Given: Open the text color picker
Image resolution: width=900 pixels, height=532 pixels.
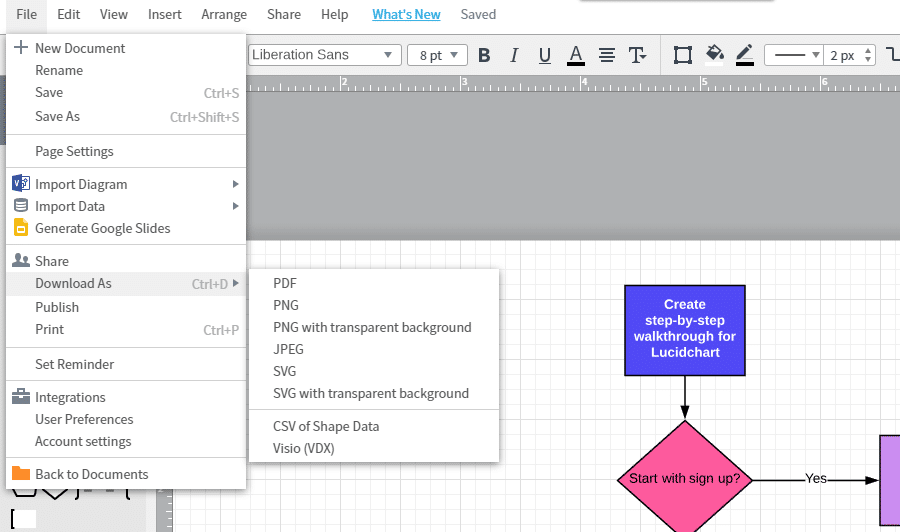Looking at the screenshot, I should pos(575,55).
